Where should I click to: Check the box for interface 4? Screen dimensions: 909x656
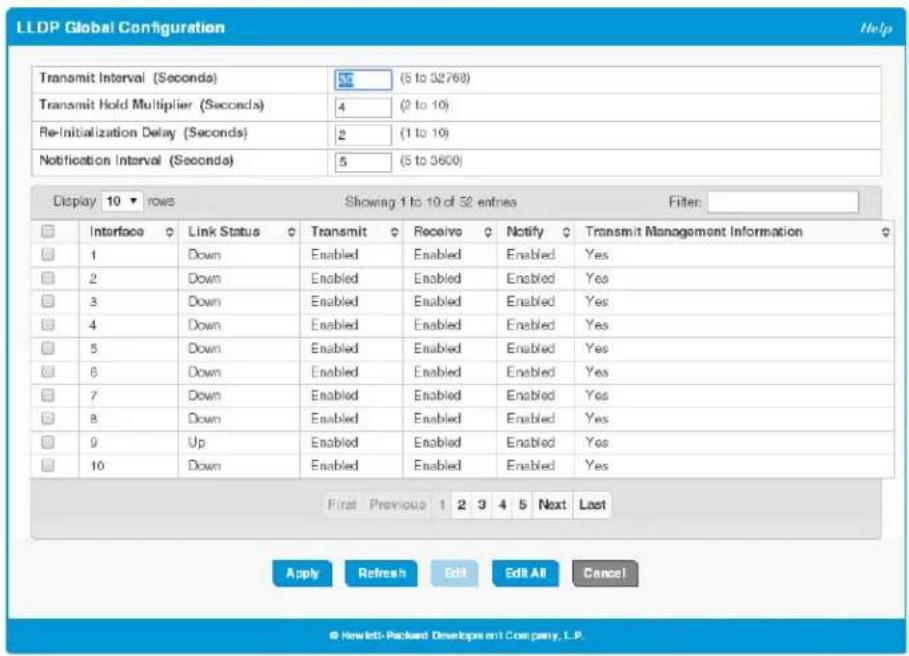coord(48,325)
